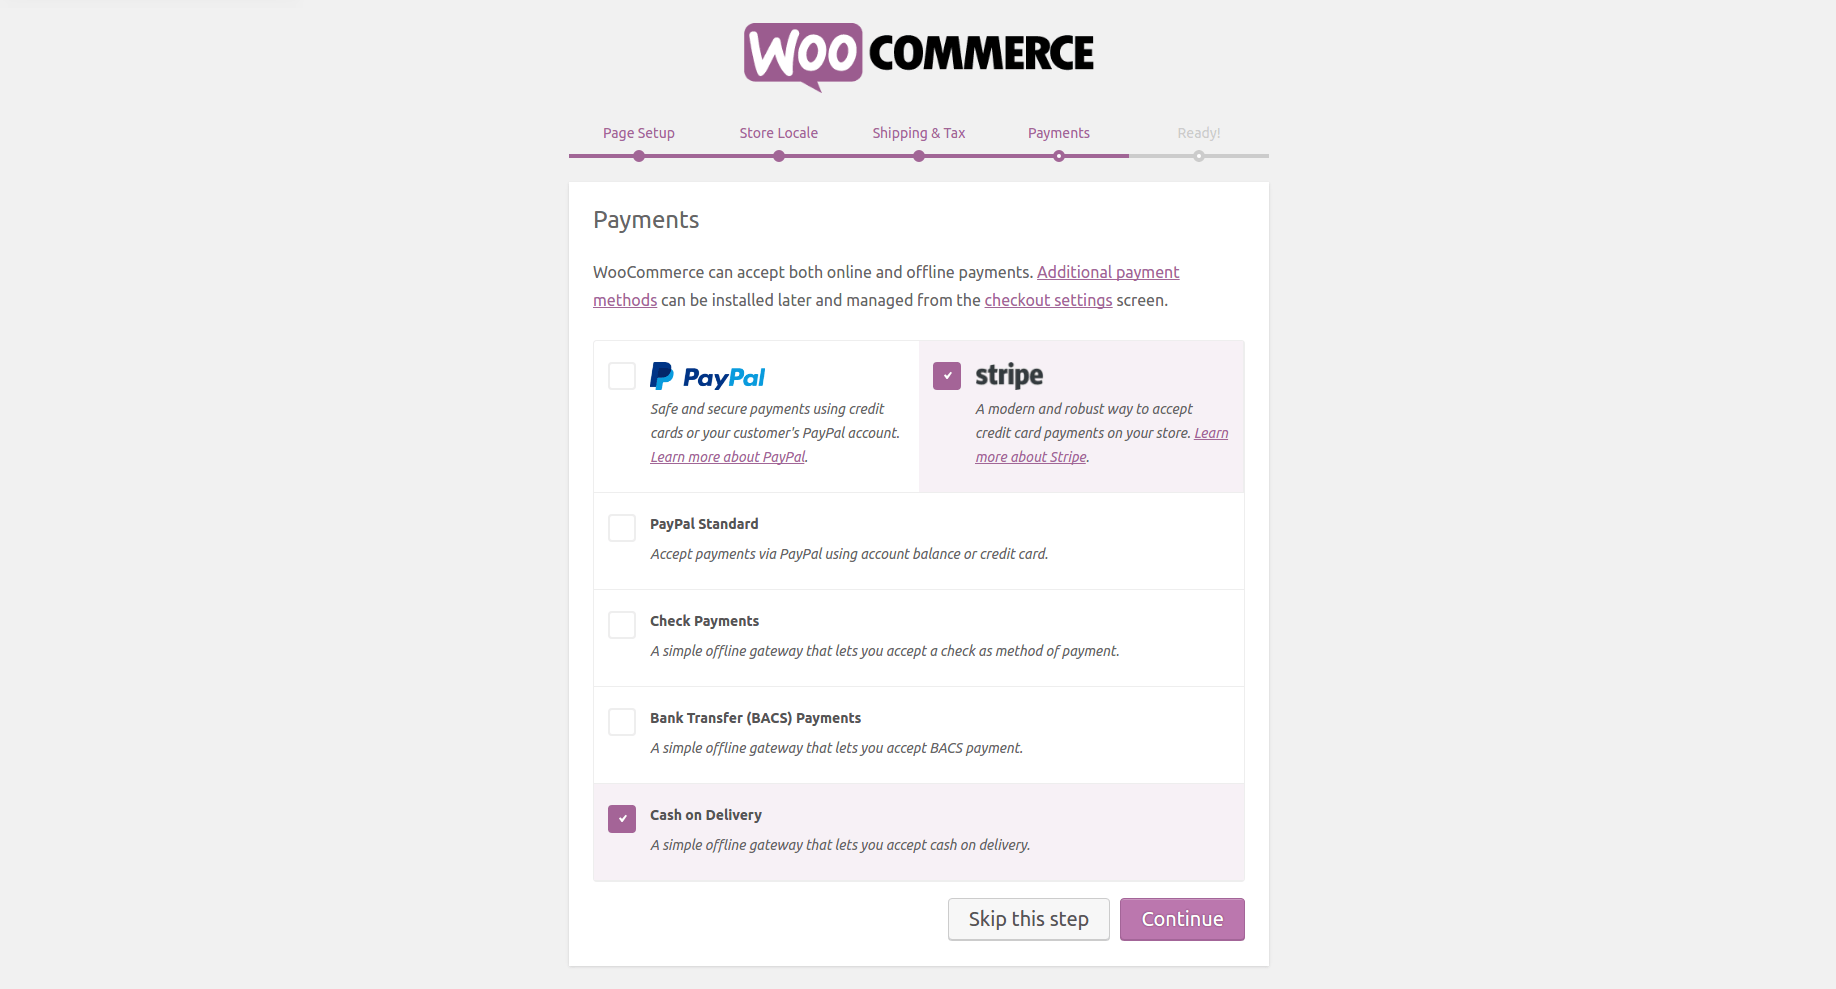Click the Continue button

point(1182,919)
